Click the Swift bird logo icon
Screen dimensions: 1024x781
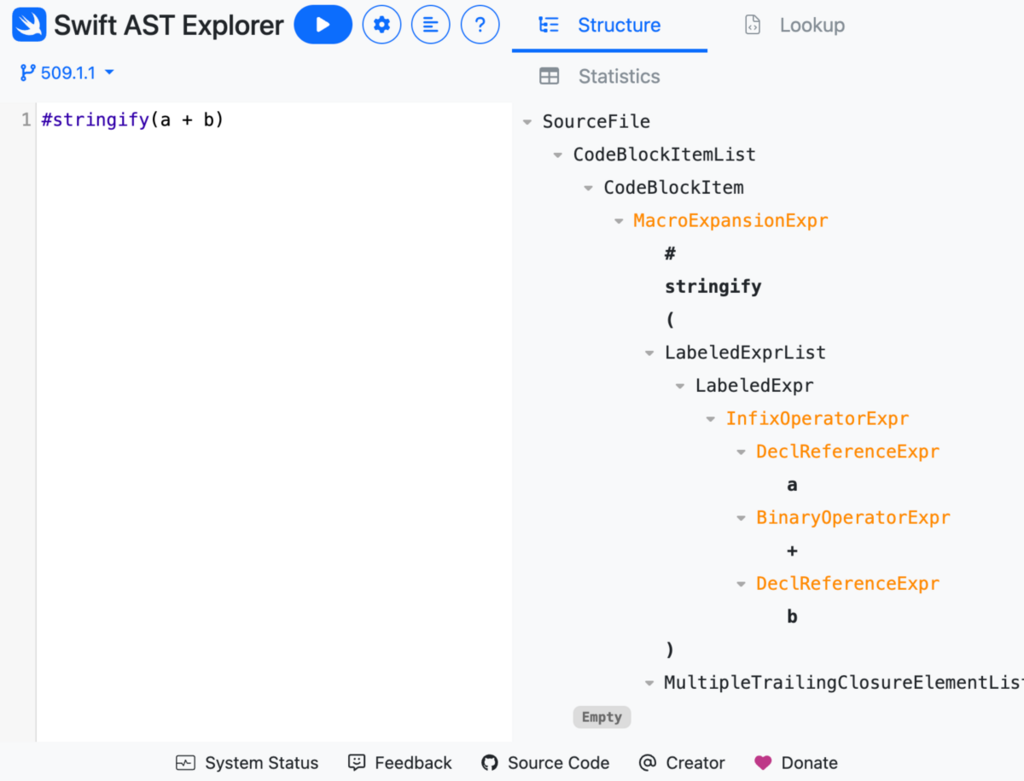(x=29, y=25)
